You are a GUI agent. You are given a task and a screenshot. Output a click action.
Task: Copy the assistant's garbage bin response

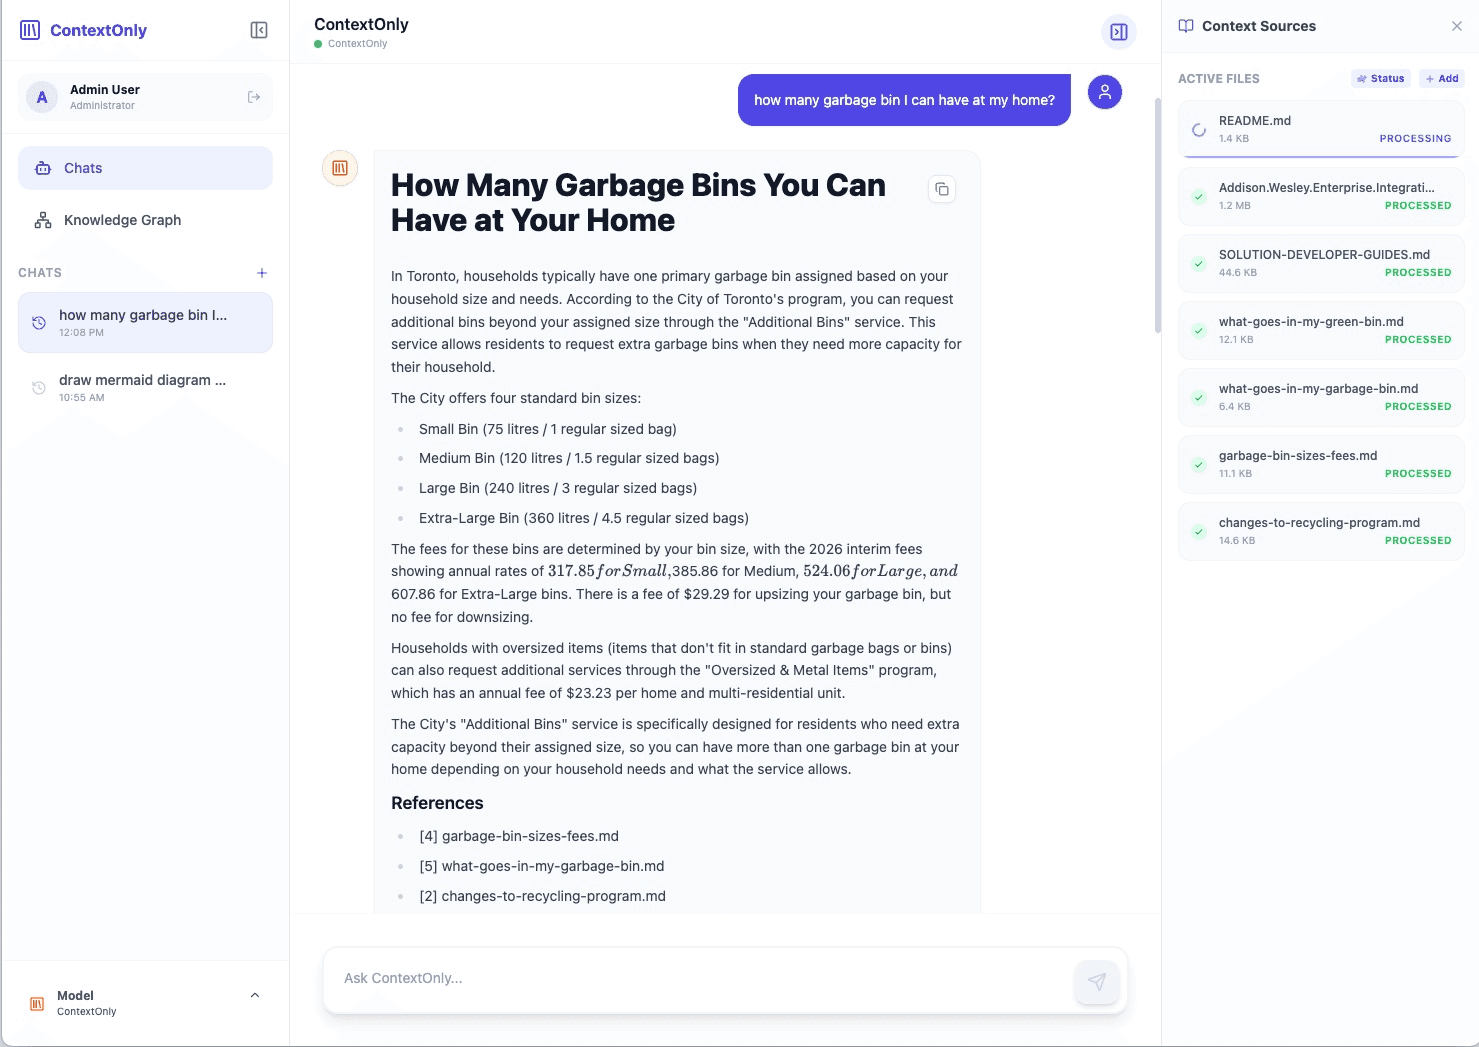941,189
